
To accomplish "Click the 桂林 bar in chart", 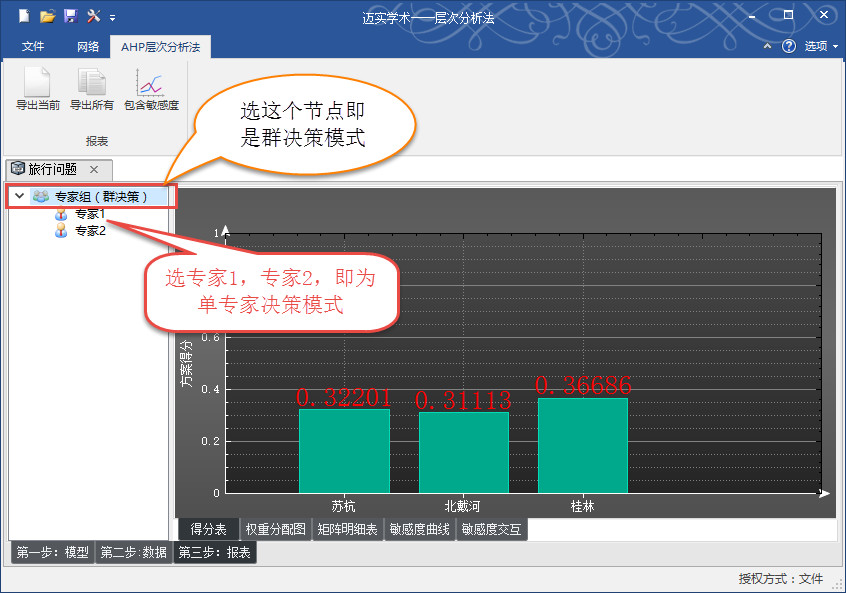I will [583, 445].
